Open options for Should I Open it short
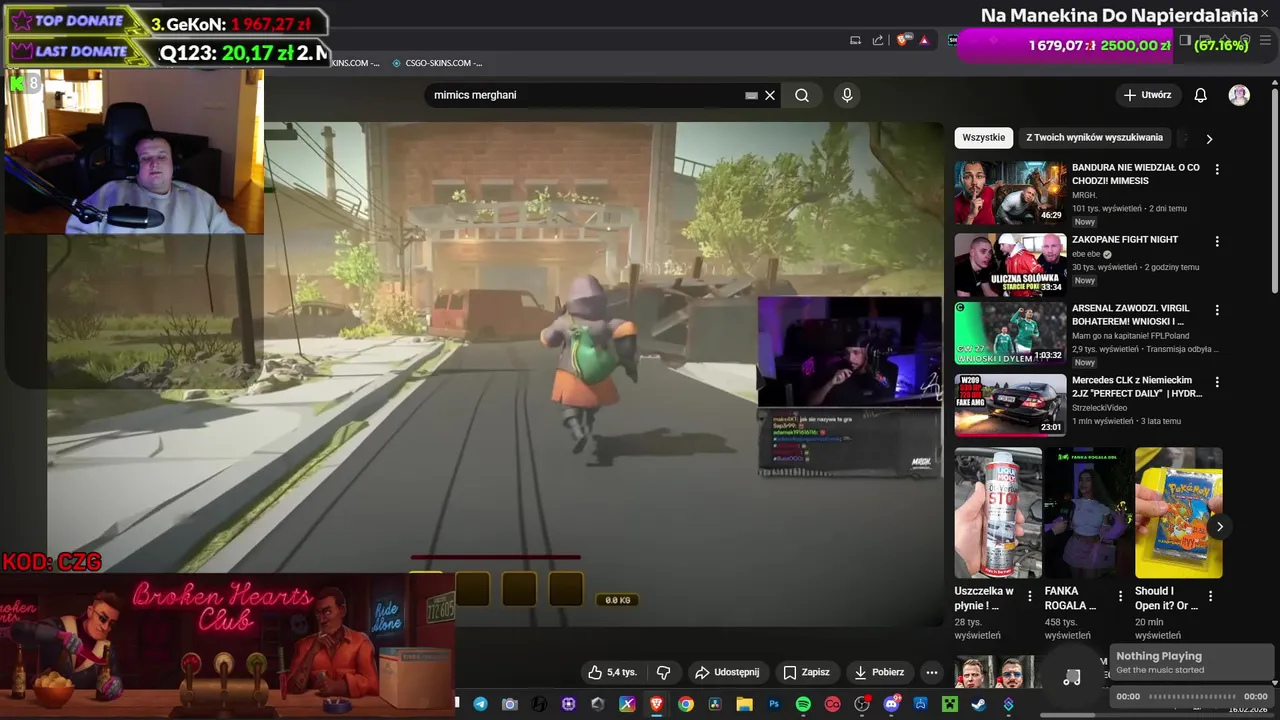Image resolution: width=1280 pixels, height=720 pixels. point(1210,596)
